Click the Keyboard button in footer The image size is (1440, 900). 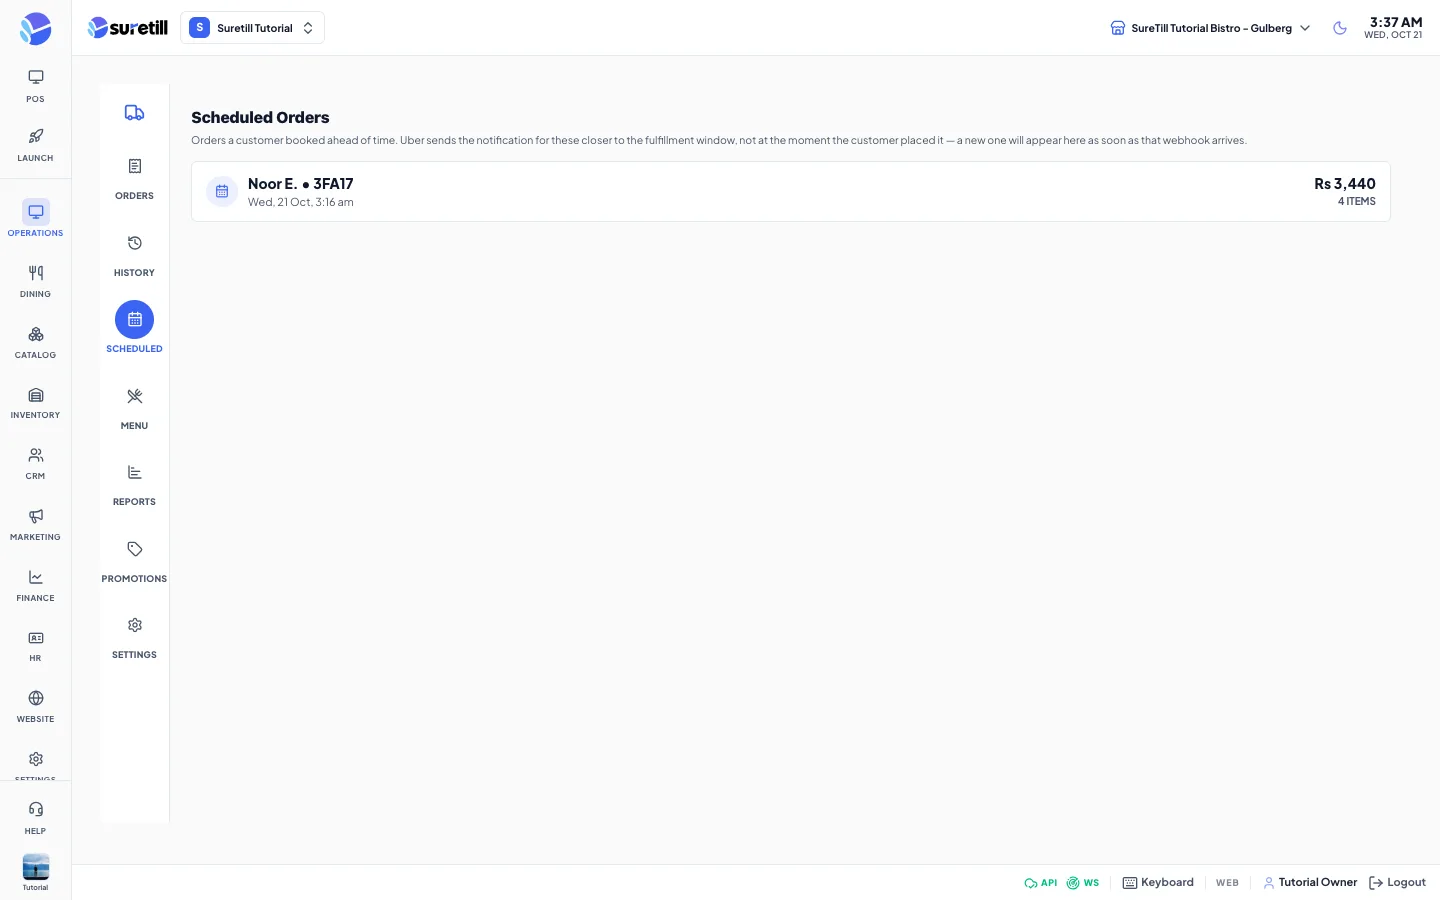point(1158,882)
